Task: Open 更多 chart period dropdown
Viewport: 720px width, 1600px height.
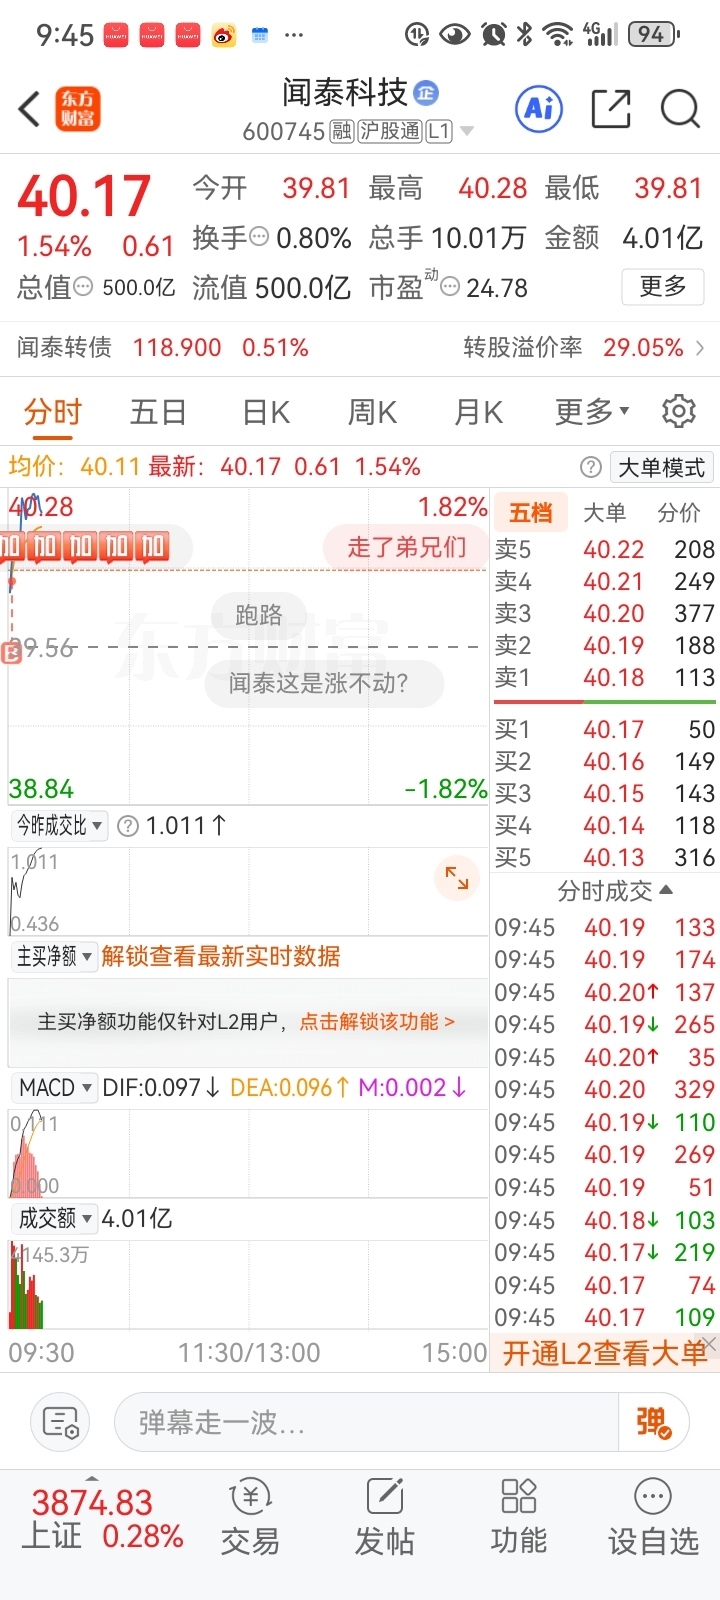Action: (x=593, y=411)
